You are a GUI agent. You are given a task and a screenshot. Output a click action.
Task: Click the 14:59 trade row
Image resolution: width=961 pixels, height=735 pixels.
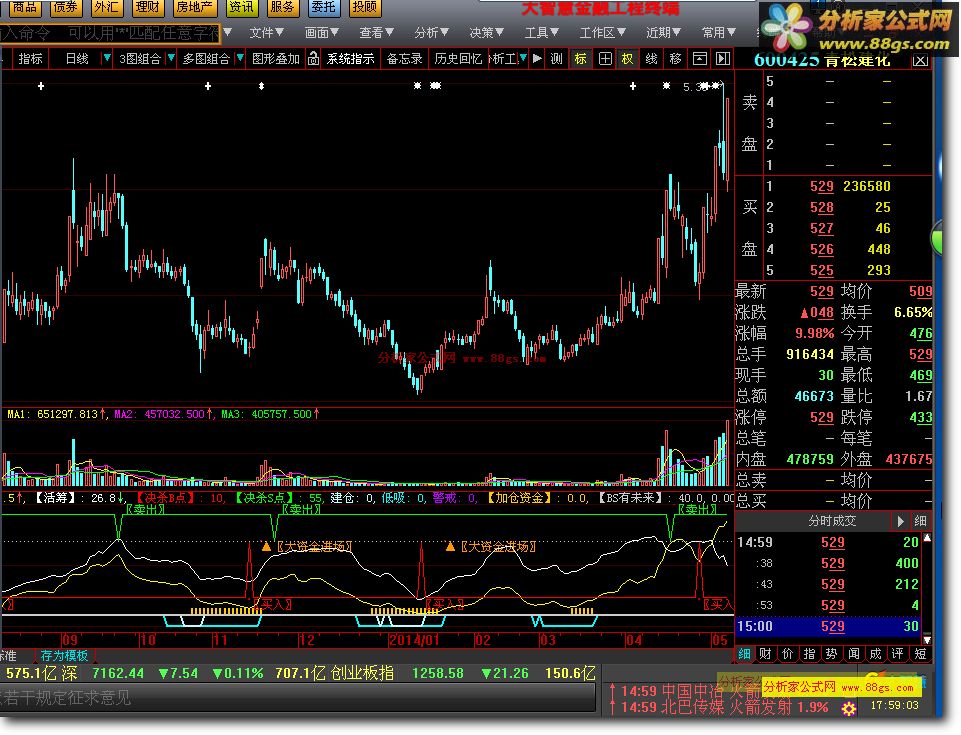(829, 543)
